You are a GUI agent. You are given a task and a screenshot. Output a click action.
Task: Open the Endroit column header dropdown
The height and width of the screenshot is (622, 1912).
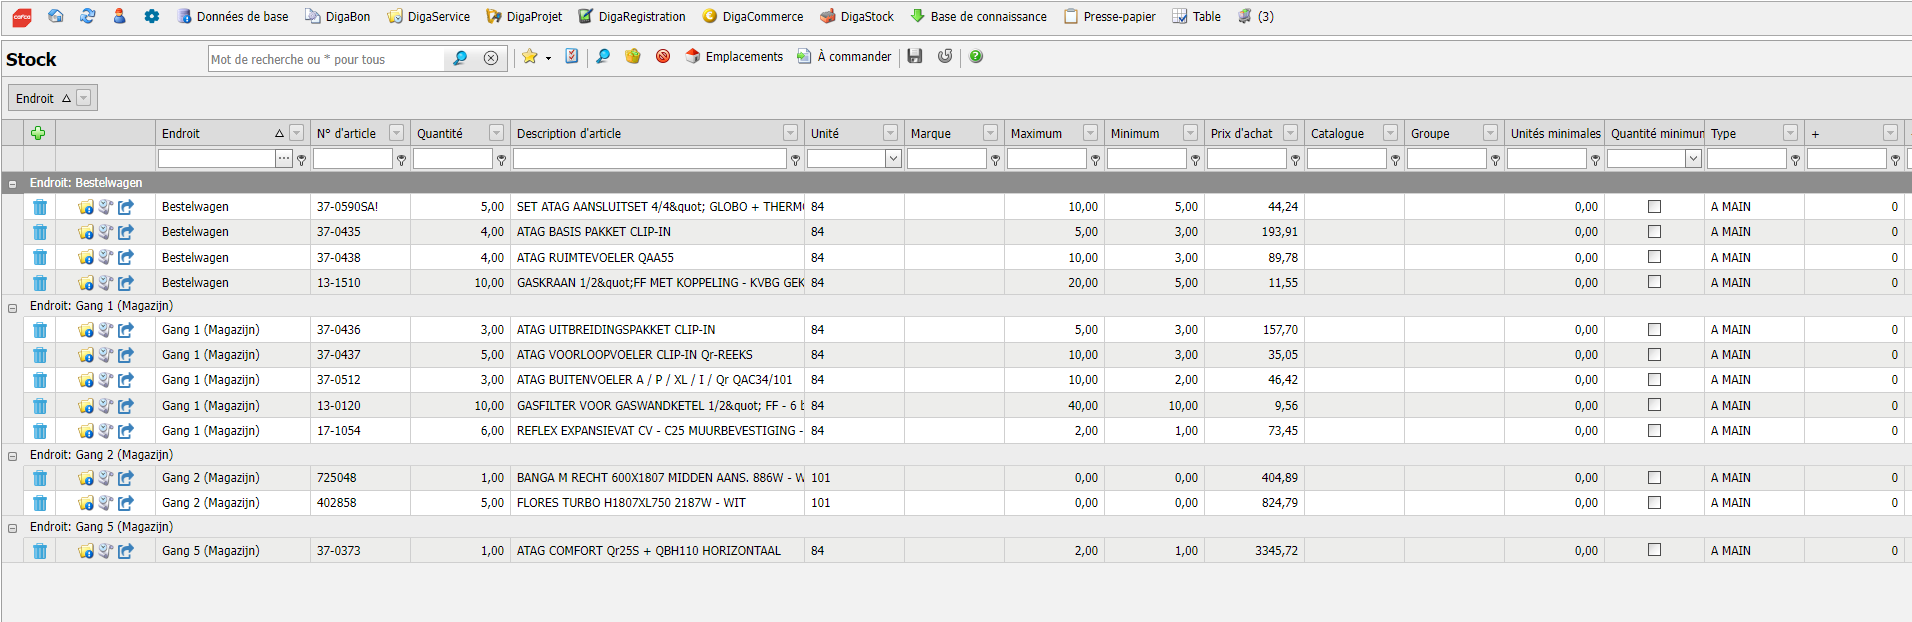tap(297, 133)
